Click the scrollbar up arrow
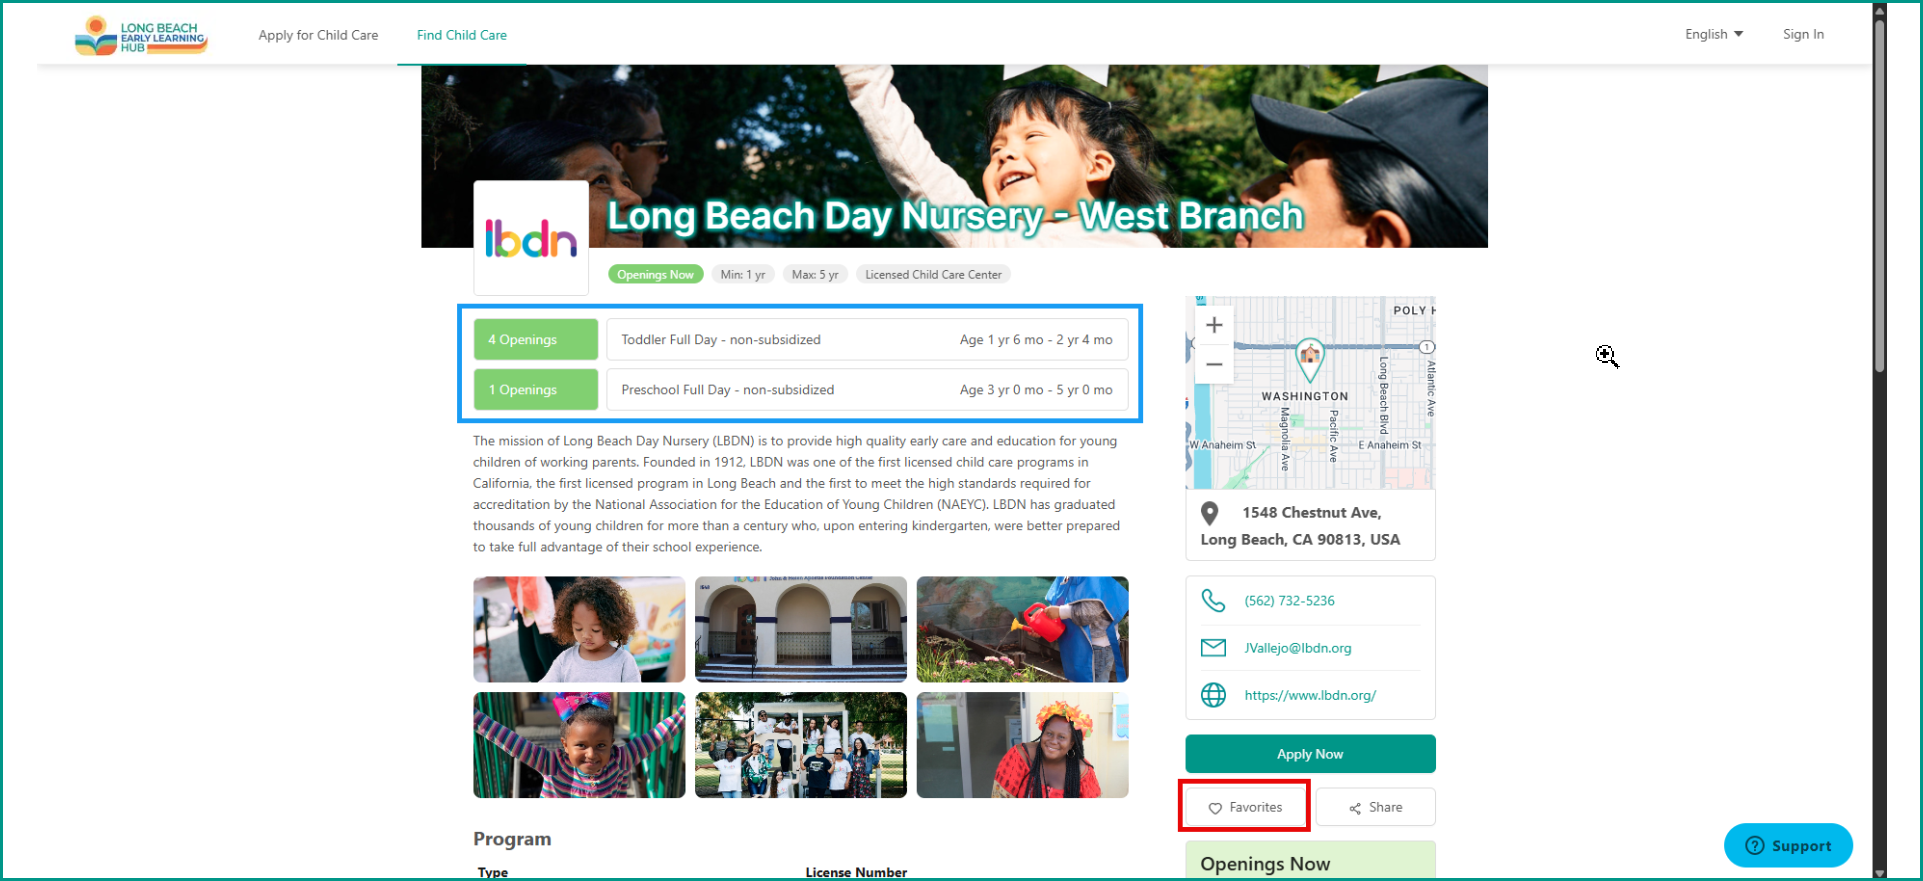Viewport: 1923px width, 881px height. pos(1880,10)
